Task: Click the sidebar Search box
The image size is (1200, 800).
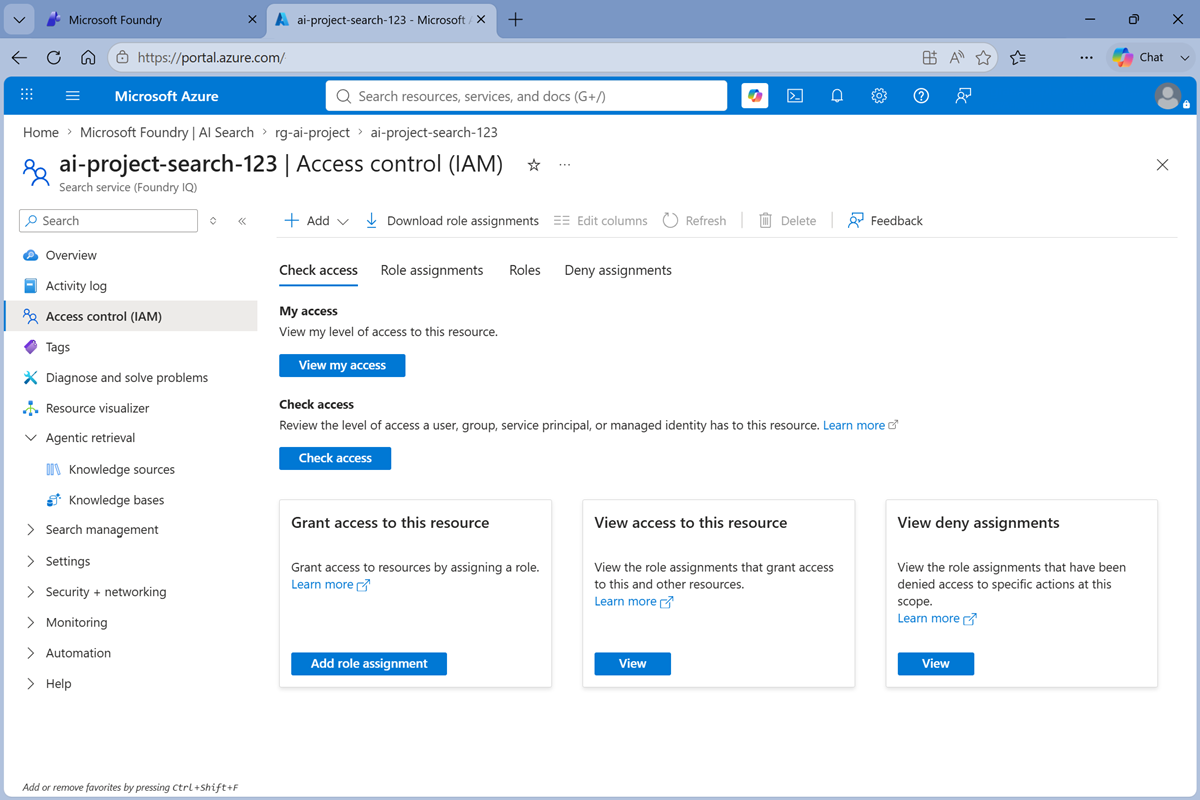Action: (109, 221)
